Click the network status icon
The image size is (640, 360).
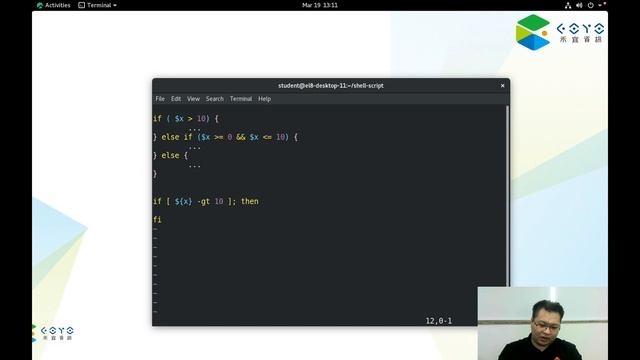(x=568, y=5)
